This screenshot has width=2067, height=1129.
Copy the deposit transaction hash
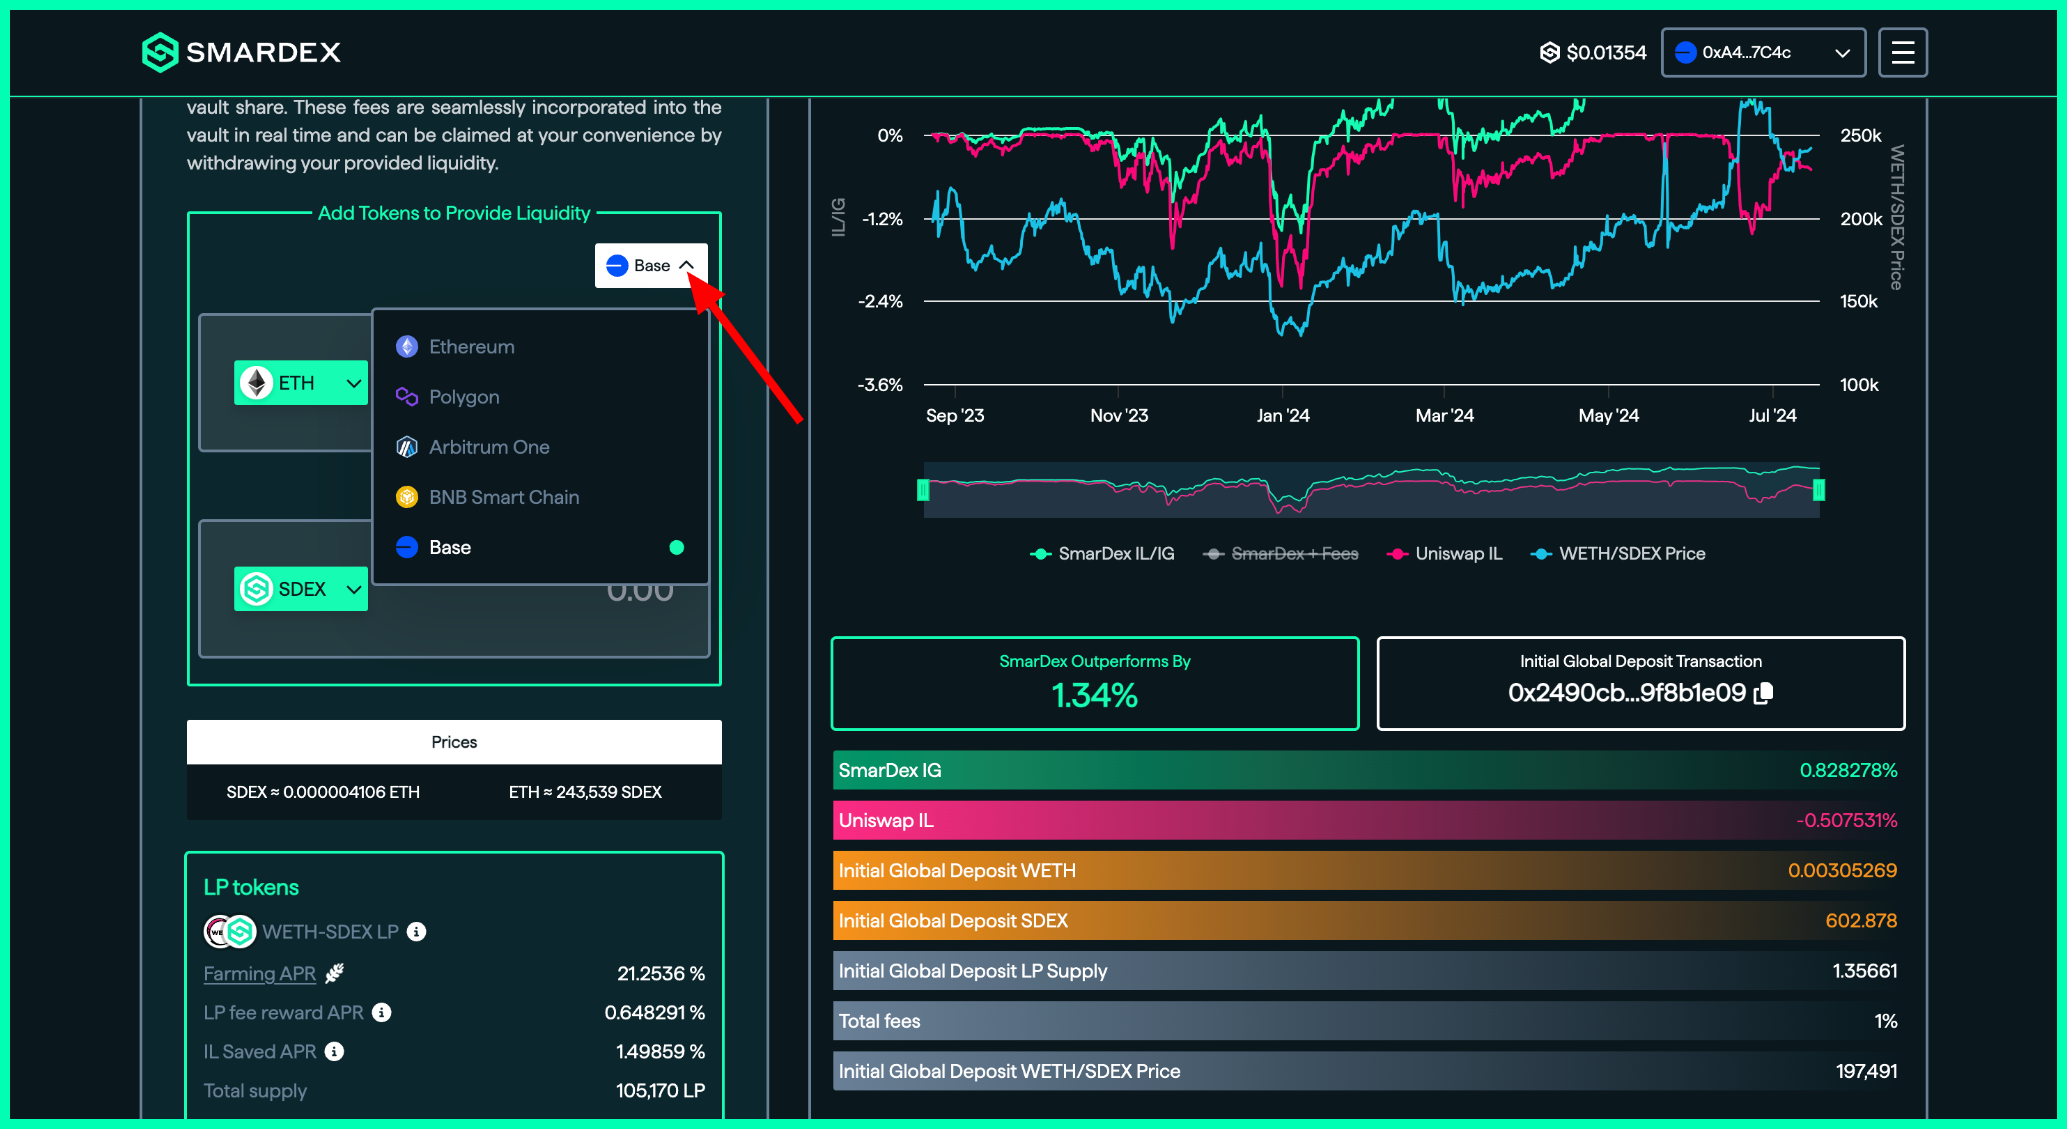tap(1764, 693)
